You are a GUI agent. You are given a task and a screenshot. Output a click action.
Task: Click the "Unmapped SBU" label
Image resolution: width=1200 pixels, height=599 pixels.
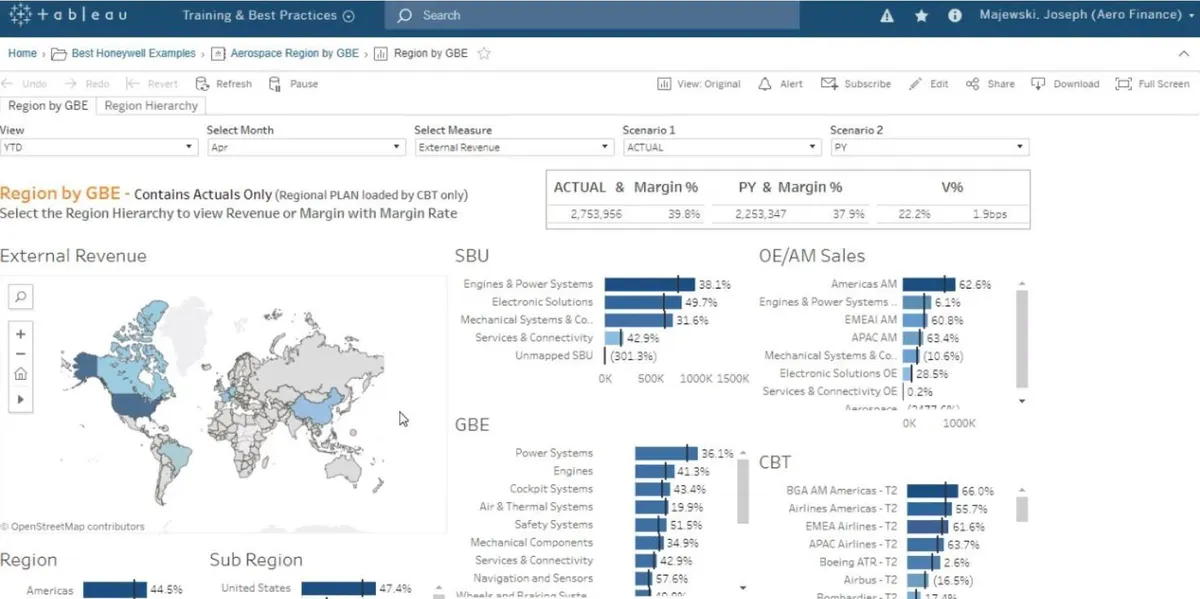[554, 356]
